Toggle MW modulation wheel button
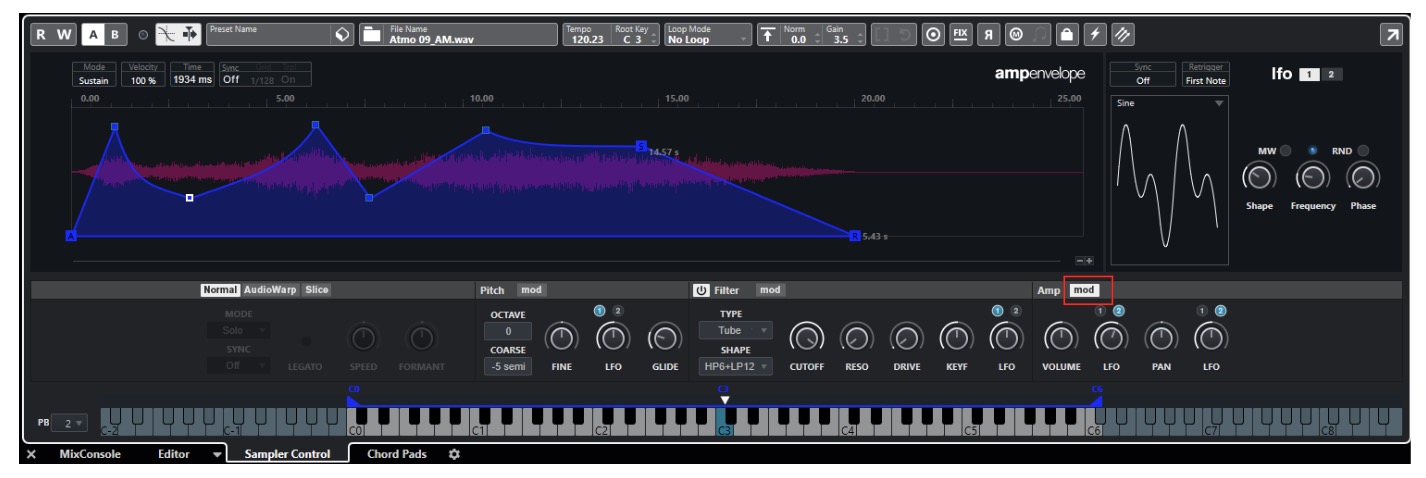Viewport: 1426px width, 478px height. [1286, 151]
